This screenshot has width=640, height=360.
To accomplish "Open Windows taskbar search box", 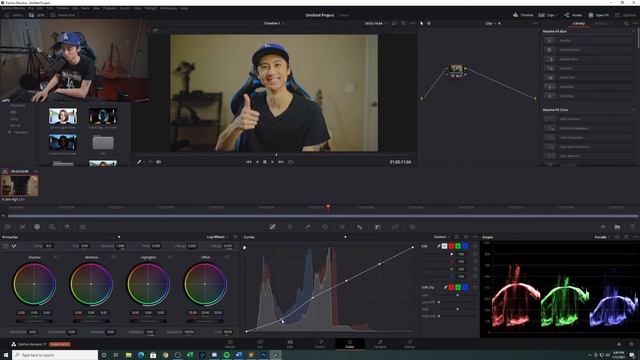I will pyautogui.click(x=55, y=355).
